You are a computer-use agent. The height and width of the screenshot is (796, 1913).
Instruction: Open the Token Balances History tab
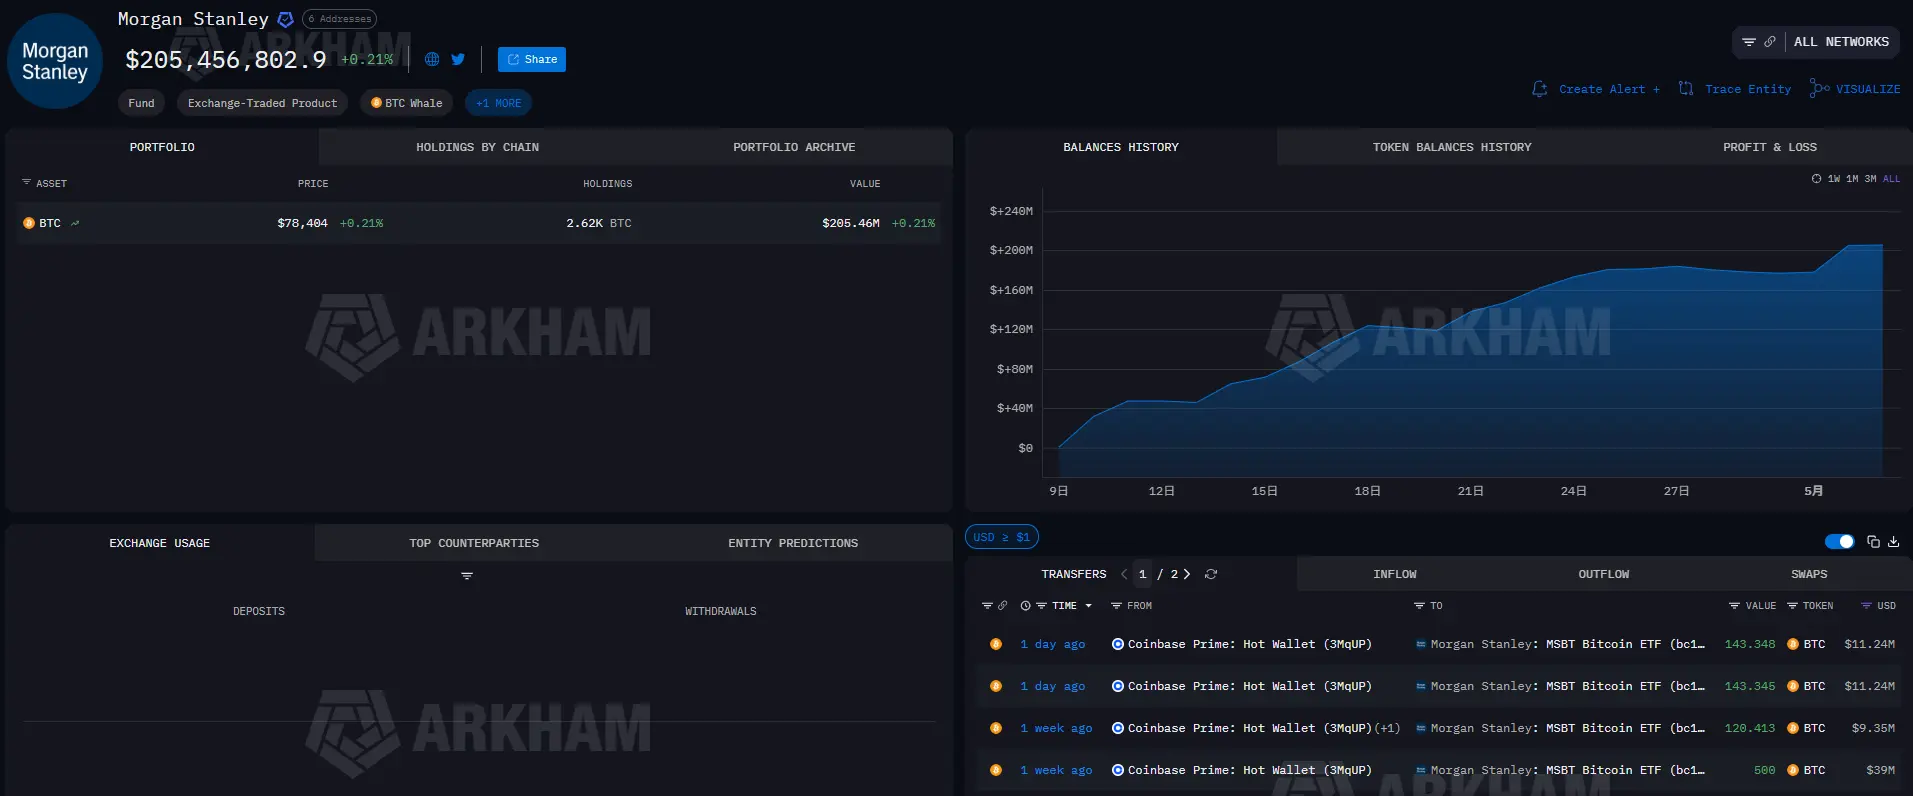point(1452,147)
